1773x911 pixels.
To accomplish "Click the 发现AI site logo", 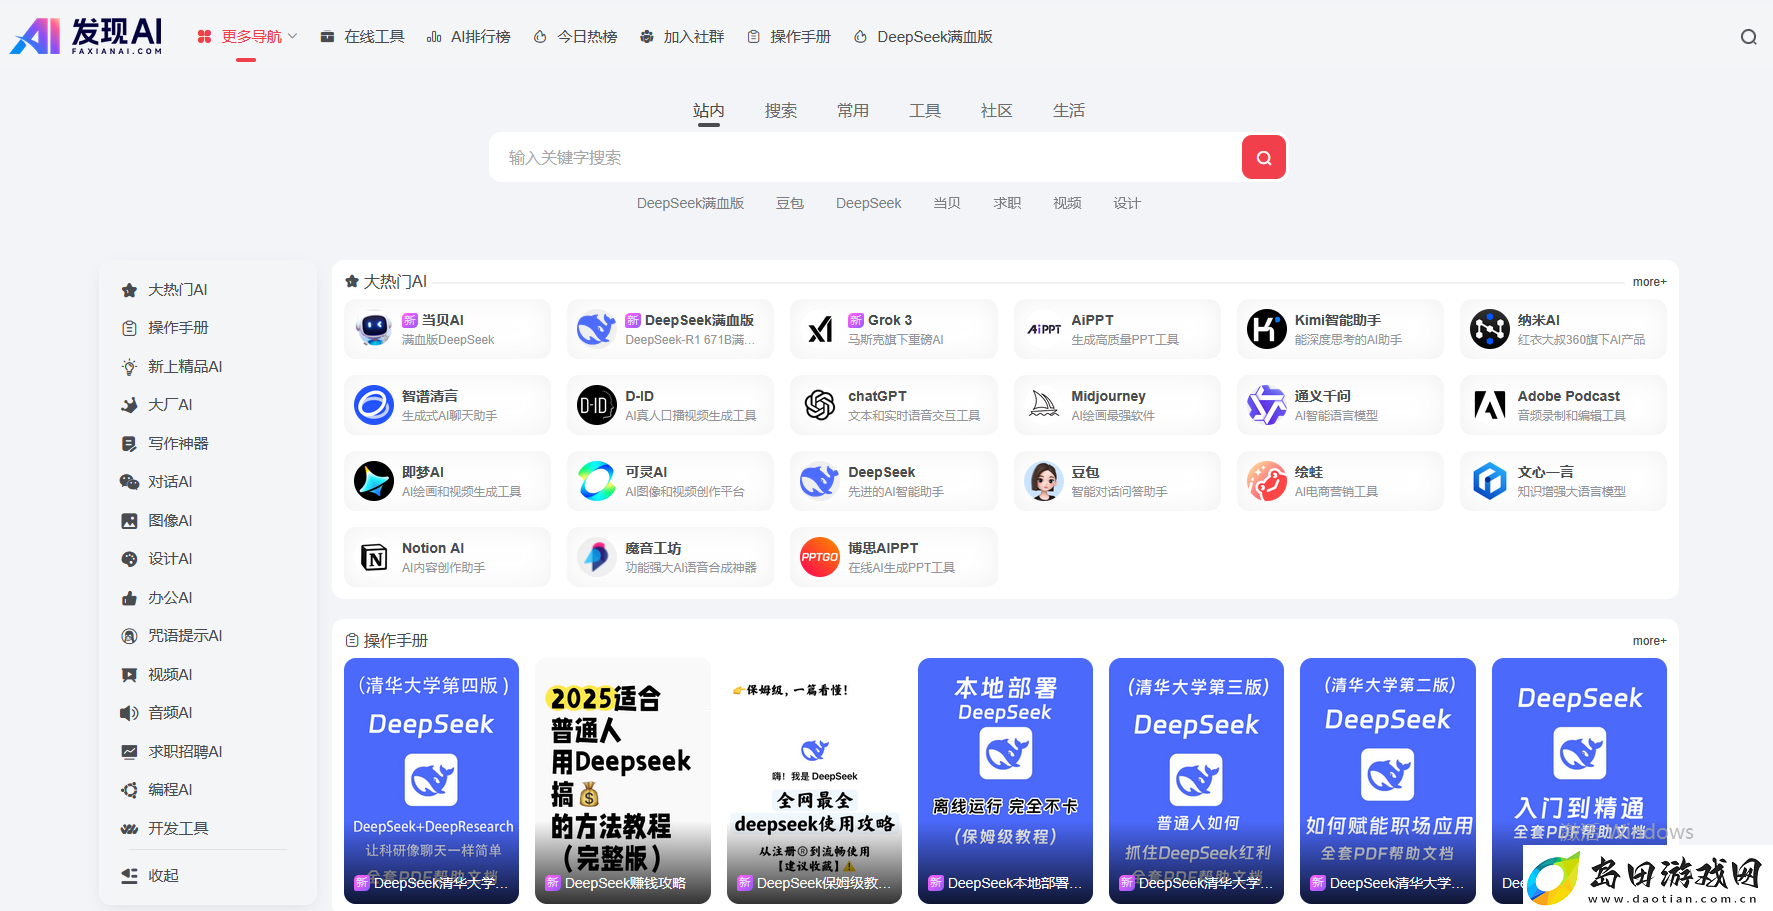I will click(86, 37).
